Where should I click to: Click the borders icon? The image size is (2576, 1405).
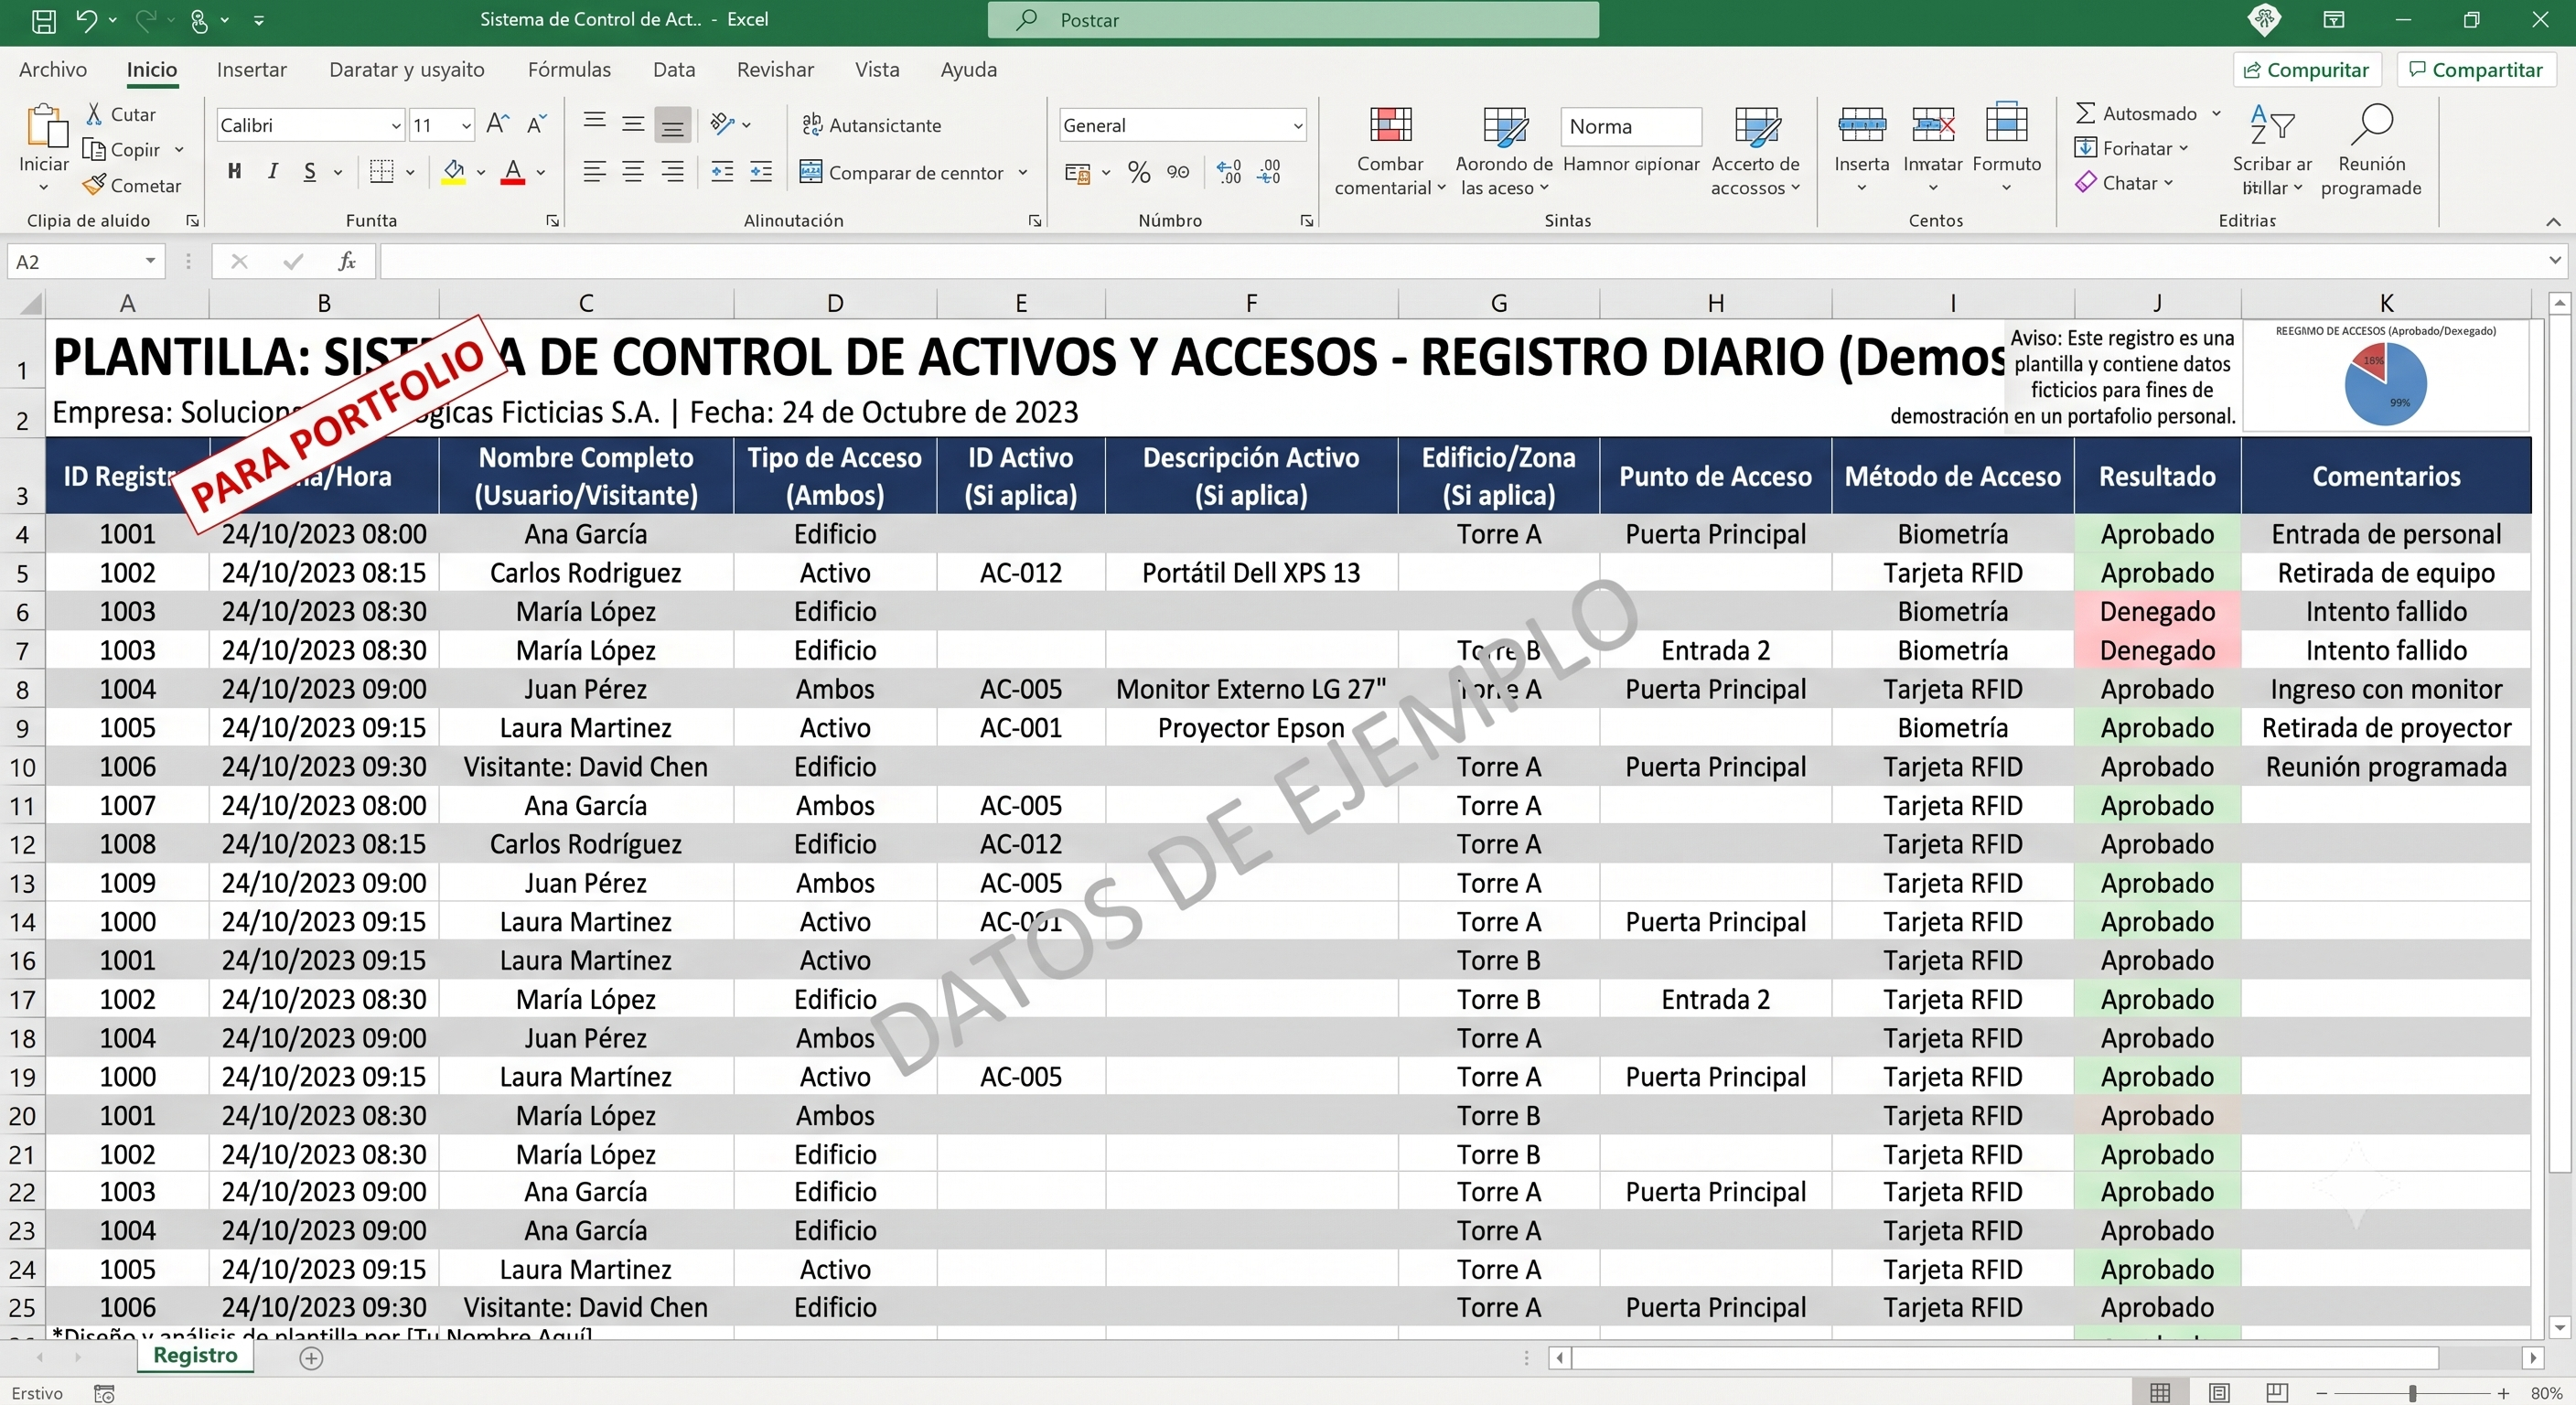[x=381, y=172]
